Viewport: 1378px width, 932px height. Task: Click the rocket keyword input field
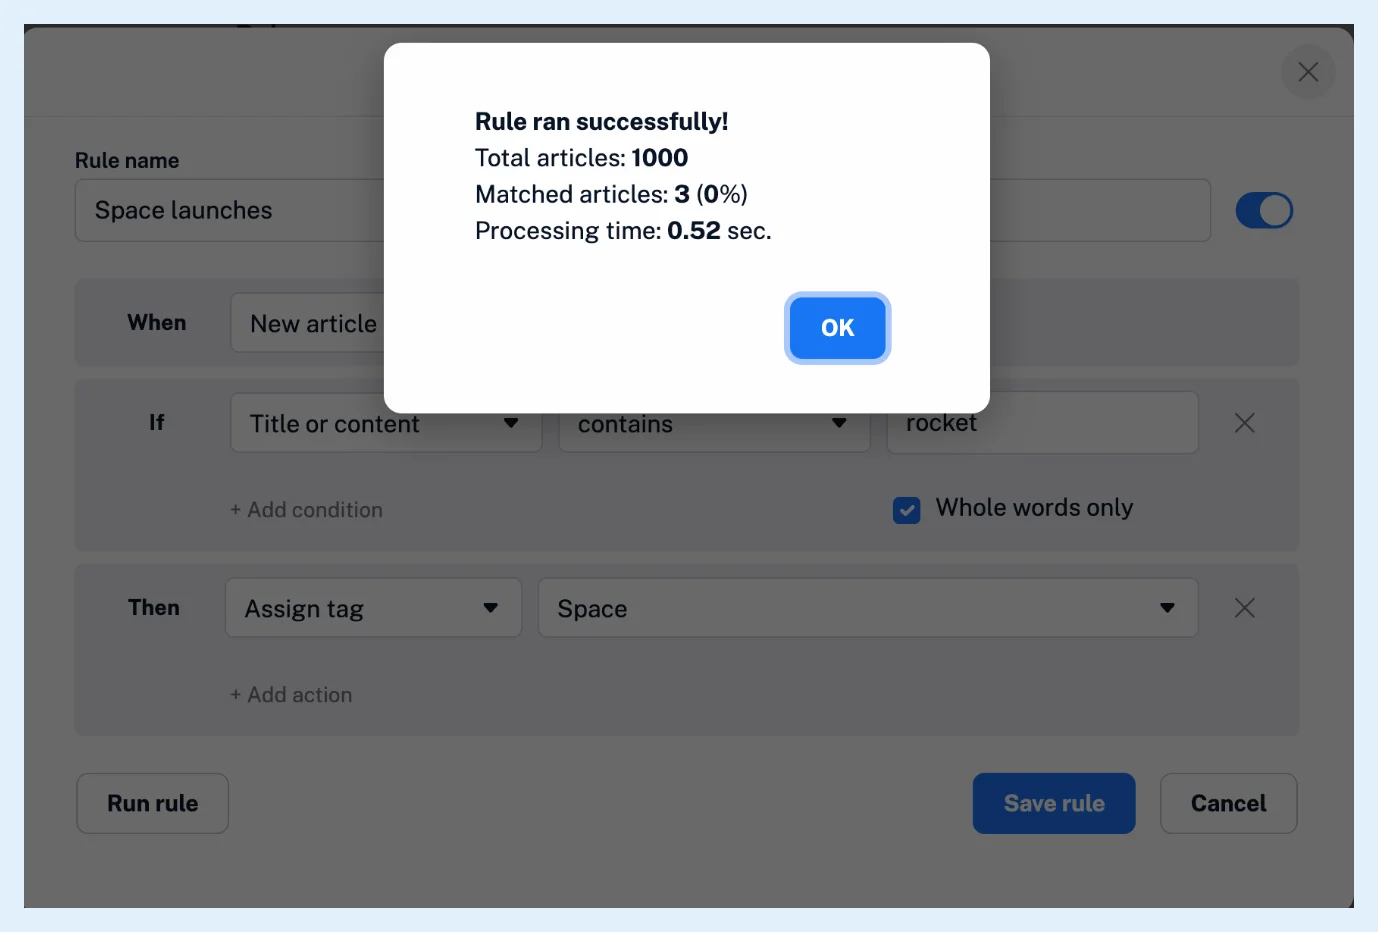(1042, 423)
